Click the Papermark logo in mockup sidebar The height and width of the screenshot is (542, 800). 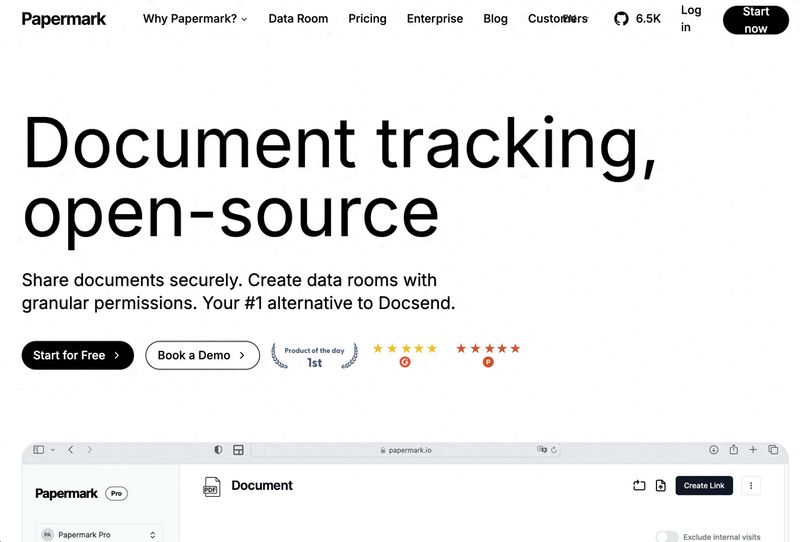click(x=66, y=494)
